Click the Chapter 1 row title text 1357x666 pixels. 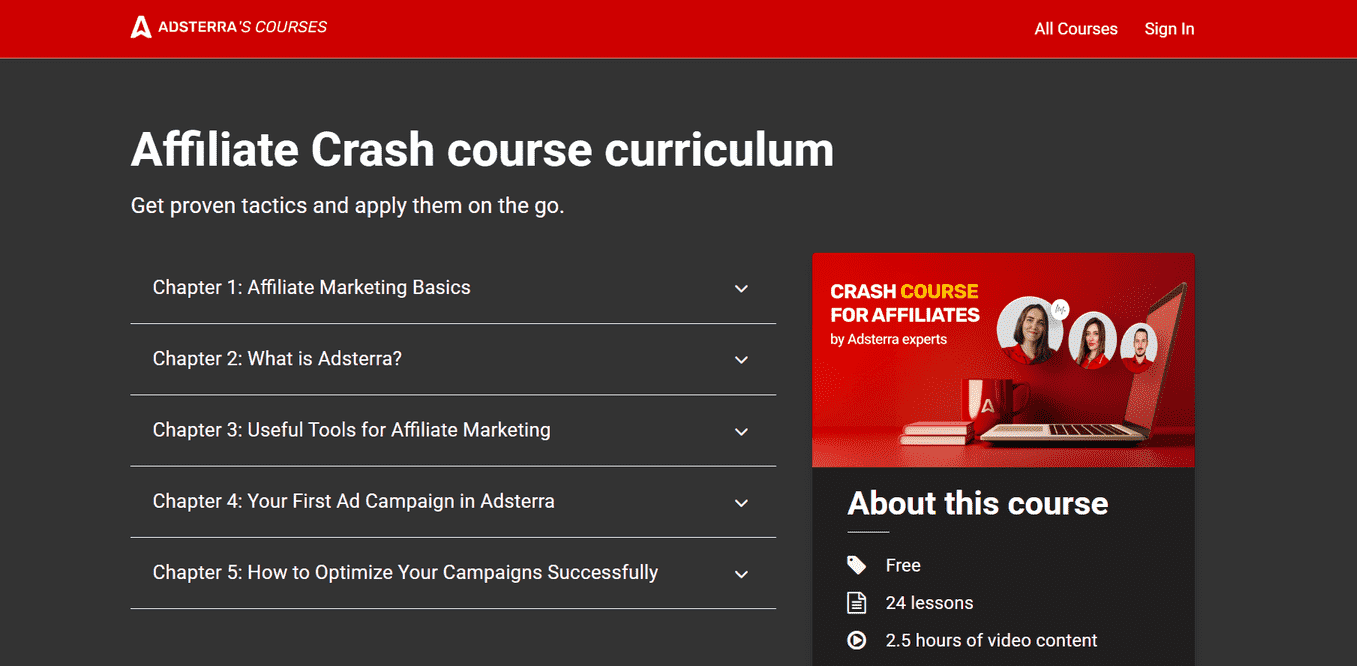(x=311, y=287)
